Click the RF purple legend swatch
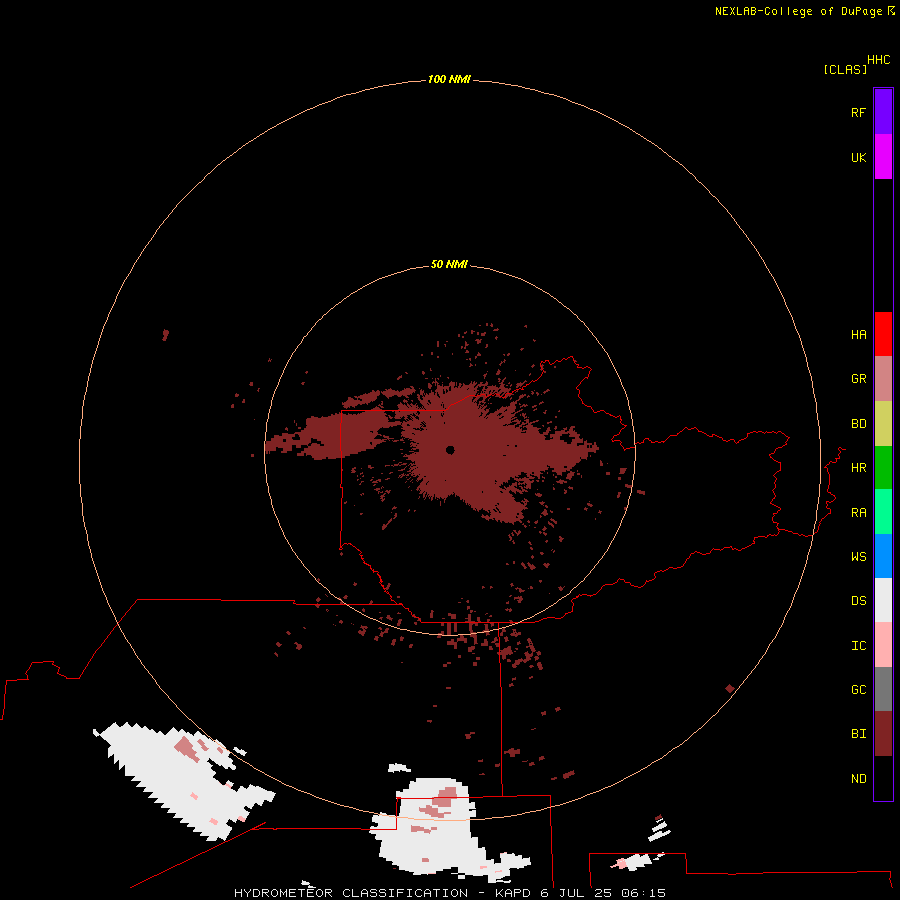Viewport: 900px width, 900px height. pyautogui.click(x=883, y=111)
